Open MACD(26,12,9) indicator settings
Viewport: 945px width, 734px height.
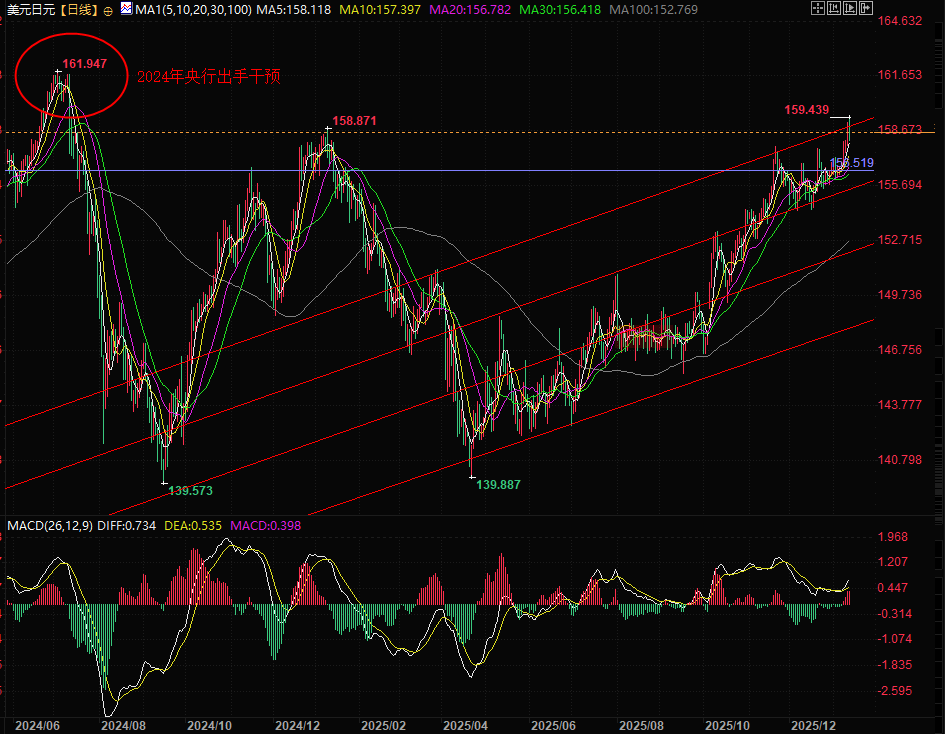[x=49, y=525]
